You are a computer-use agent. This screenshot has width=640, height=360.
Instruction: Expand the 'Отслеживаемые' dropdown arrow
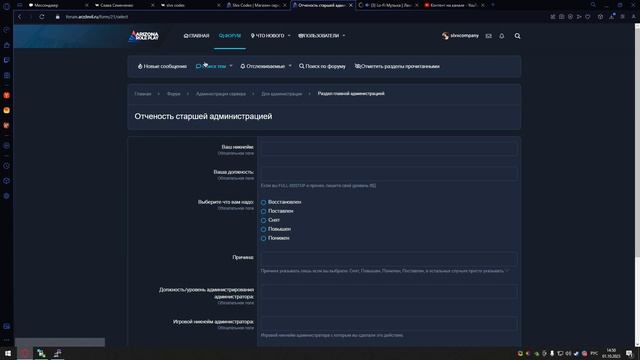(290, 66)
